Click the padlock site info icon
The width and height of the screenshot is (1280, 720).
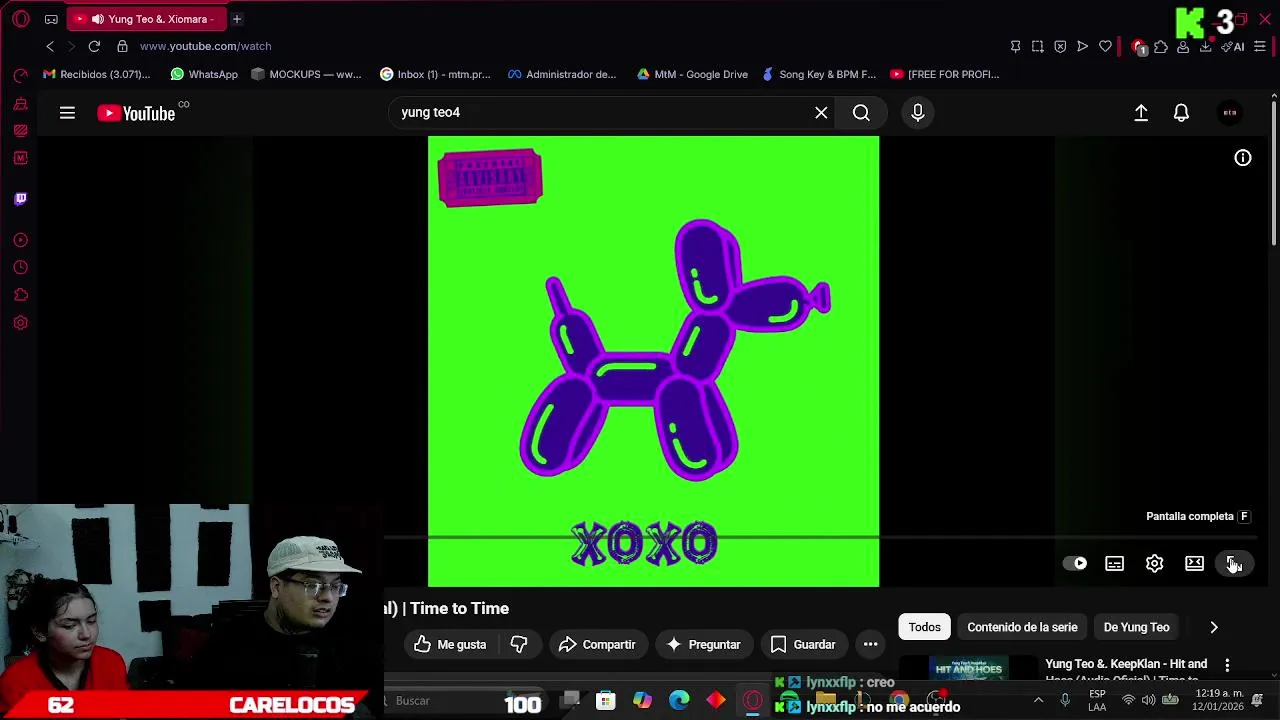(122, 46)
